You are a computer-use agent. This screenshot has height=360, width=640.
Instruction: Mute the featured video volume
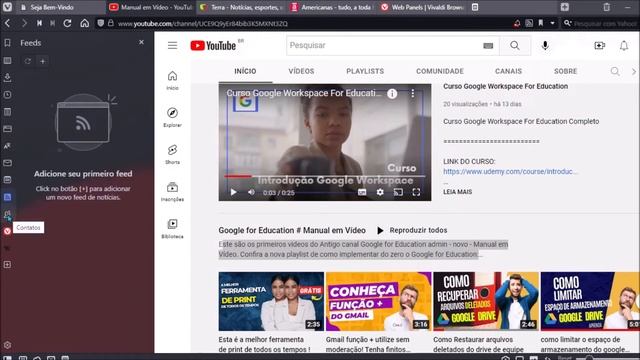(251, 192)
